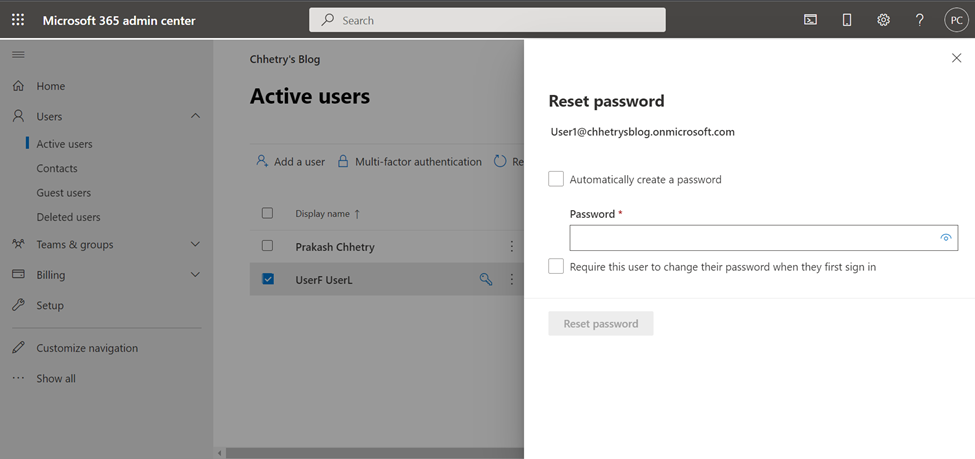Open more actions for Prakash Chhetry
The image size is (975, 459).
512,247
